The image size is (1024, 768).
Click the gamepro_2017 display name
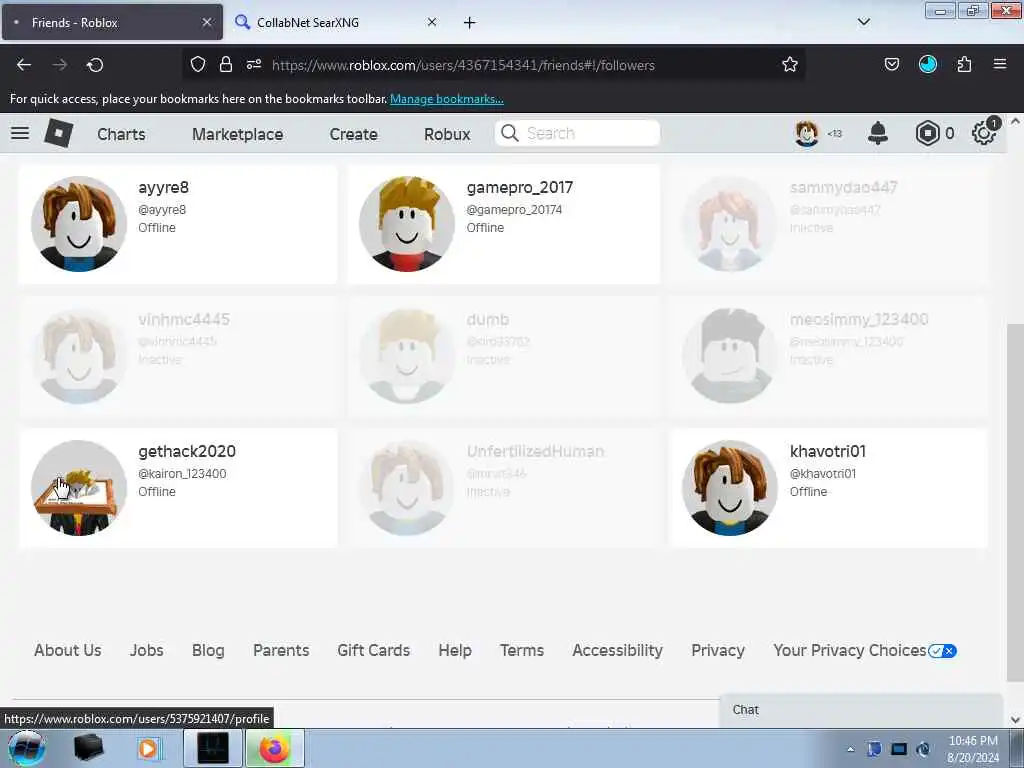click(520, 187)
